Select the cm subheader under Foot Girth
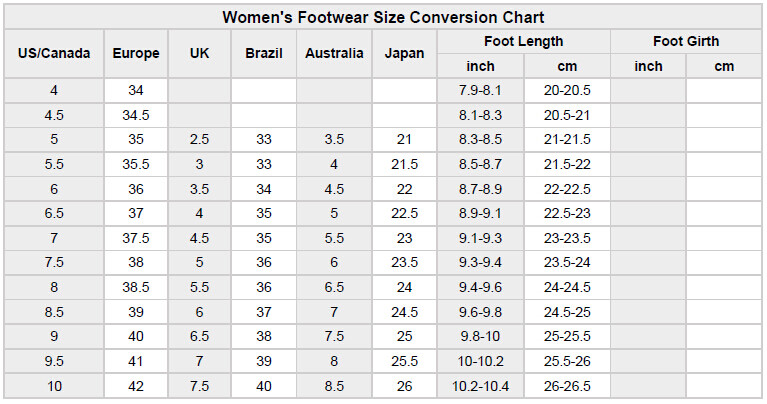Viewport: 767px width, 404px height. click(x=724, y=67)
